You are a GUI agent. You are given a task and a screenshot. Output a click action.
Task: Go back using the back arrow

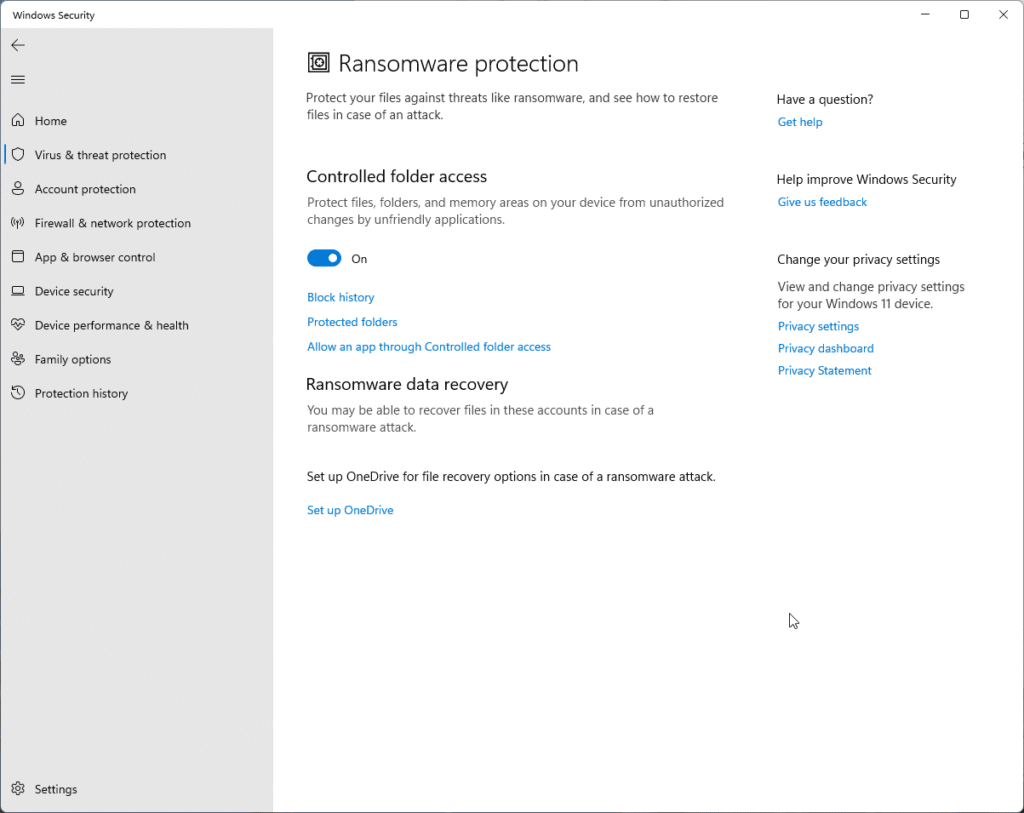(18, 45)
